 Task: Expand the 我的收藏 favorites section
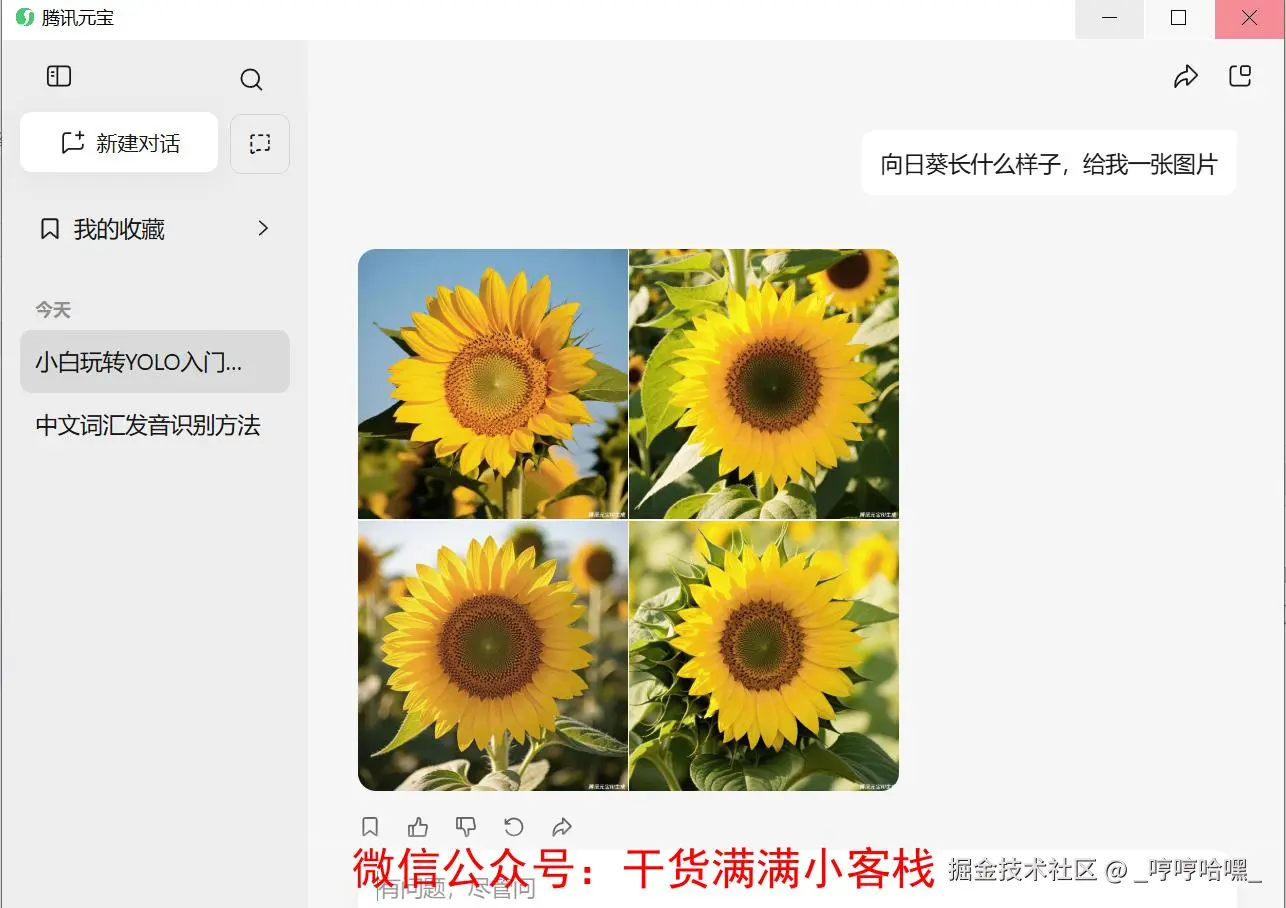pyautogui.click(x=263, y=228)
